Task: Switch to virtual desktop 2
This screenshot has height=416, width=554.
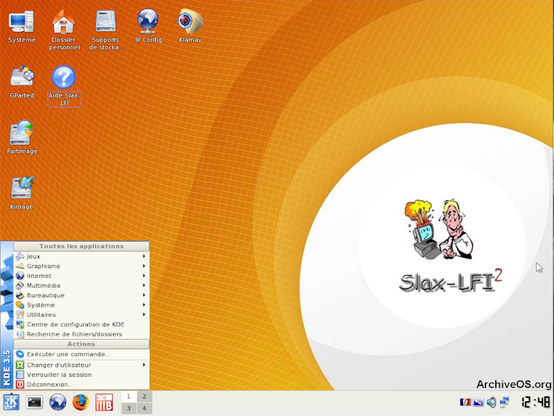Action: tap(144, 397)
